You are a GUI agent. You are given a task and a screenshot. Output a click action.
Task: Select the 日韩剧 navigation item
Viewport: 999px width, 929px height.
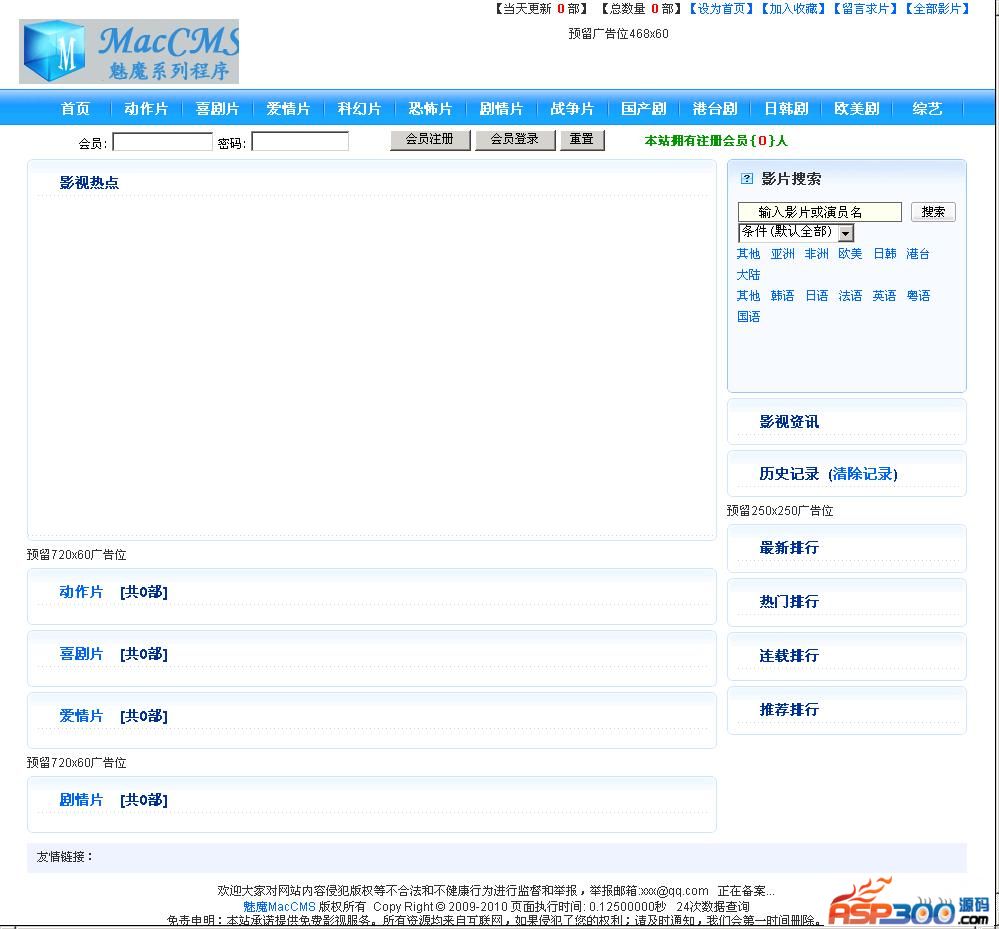(x=786, y=108)
